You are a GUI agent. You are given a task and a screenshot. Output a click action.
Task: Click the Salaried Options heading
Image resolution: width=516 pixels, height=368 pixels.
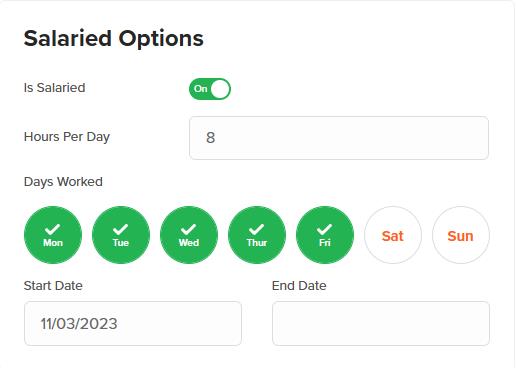[114, 38]
